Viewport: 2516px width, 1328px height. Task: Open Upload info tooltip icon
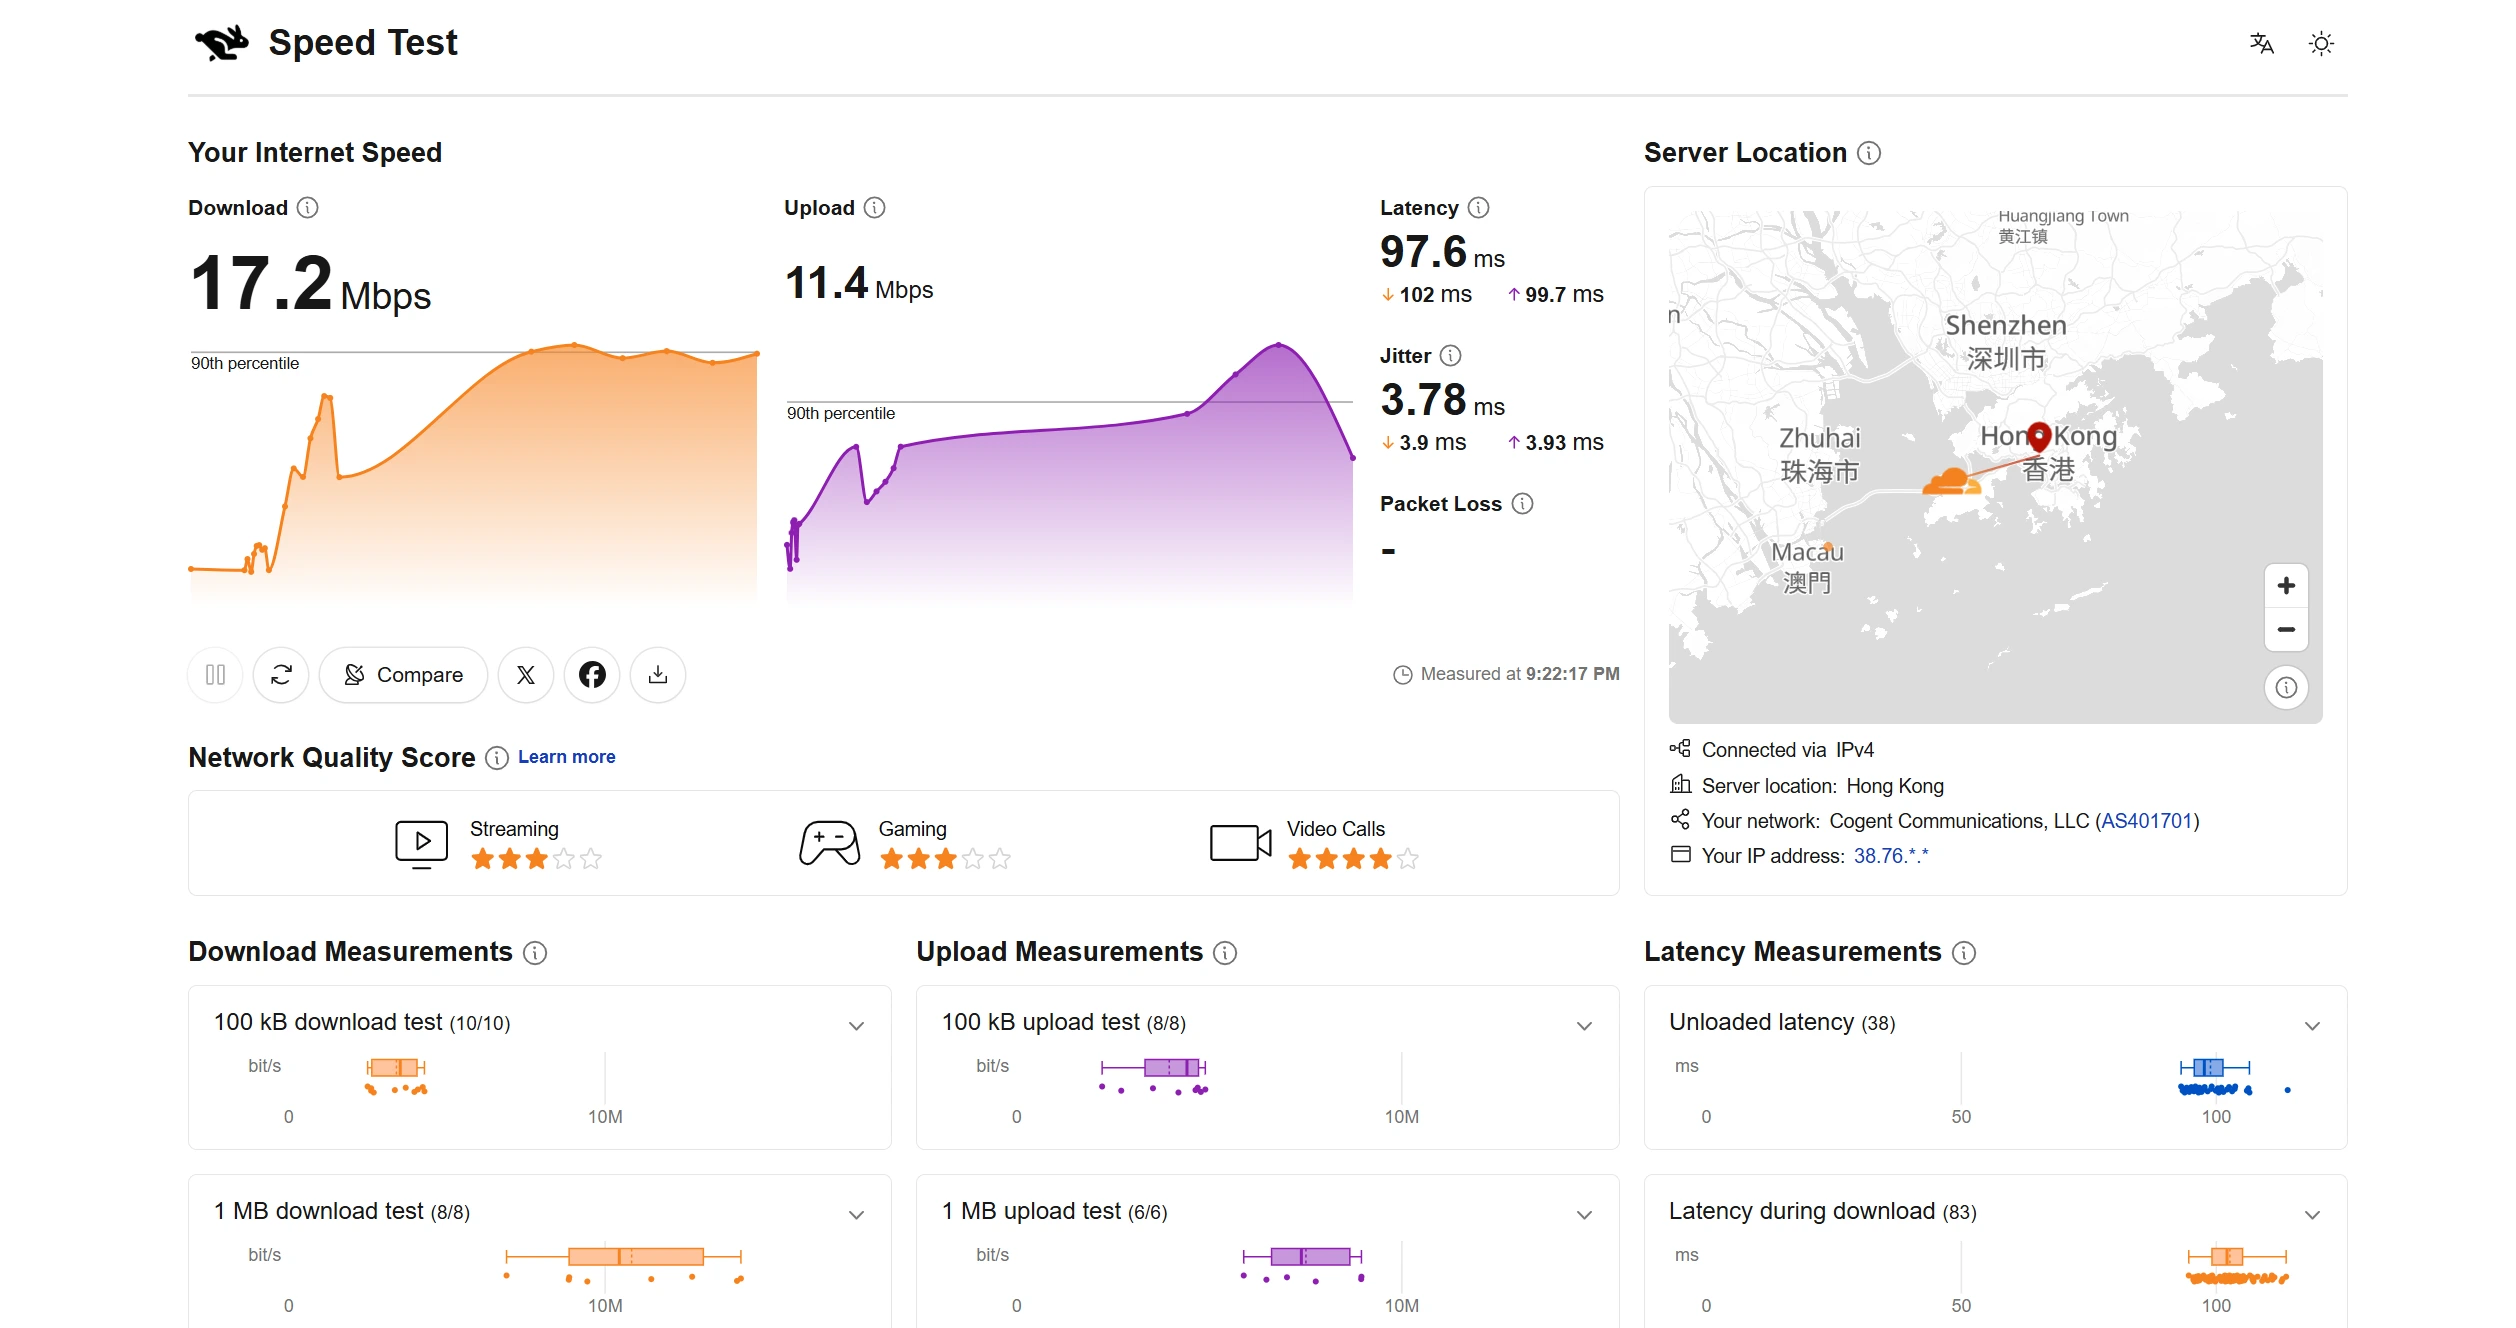(x=875, y=208)
